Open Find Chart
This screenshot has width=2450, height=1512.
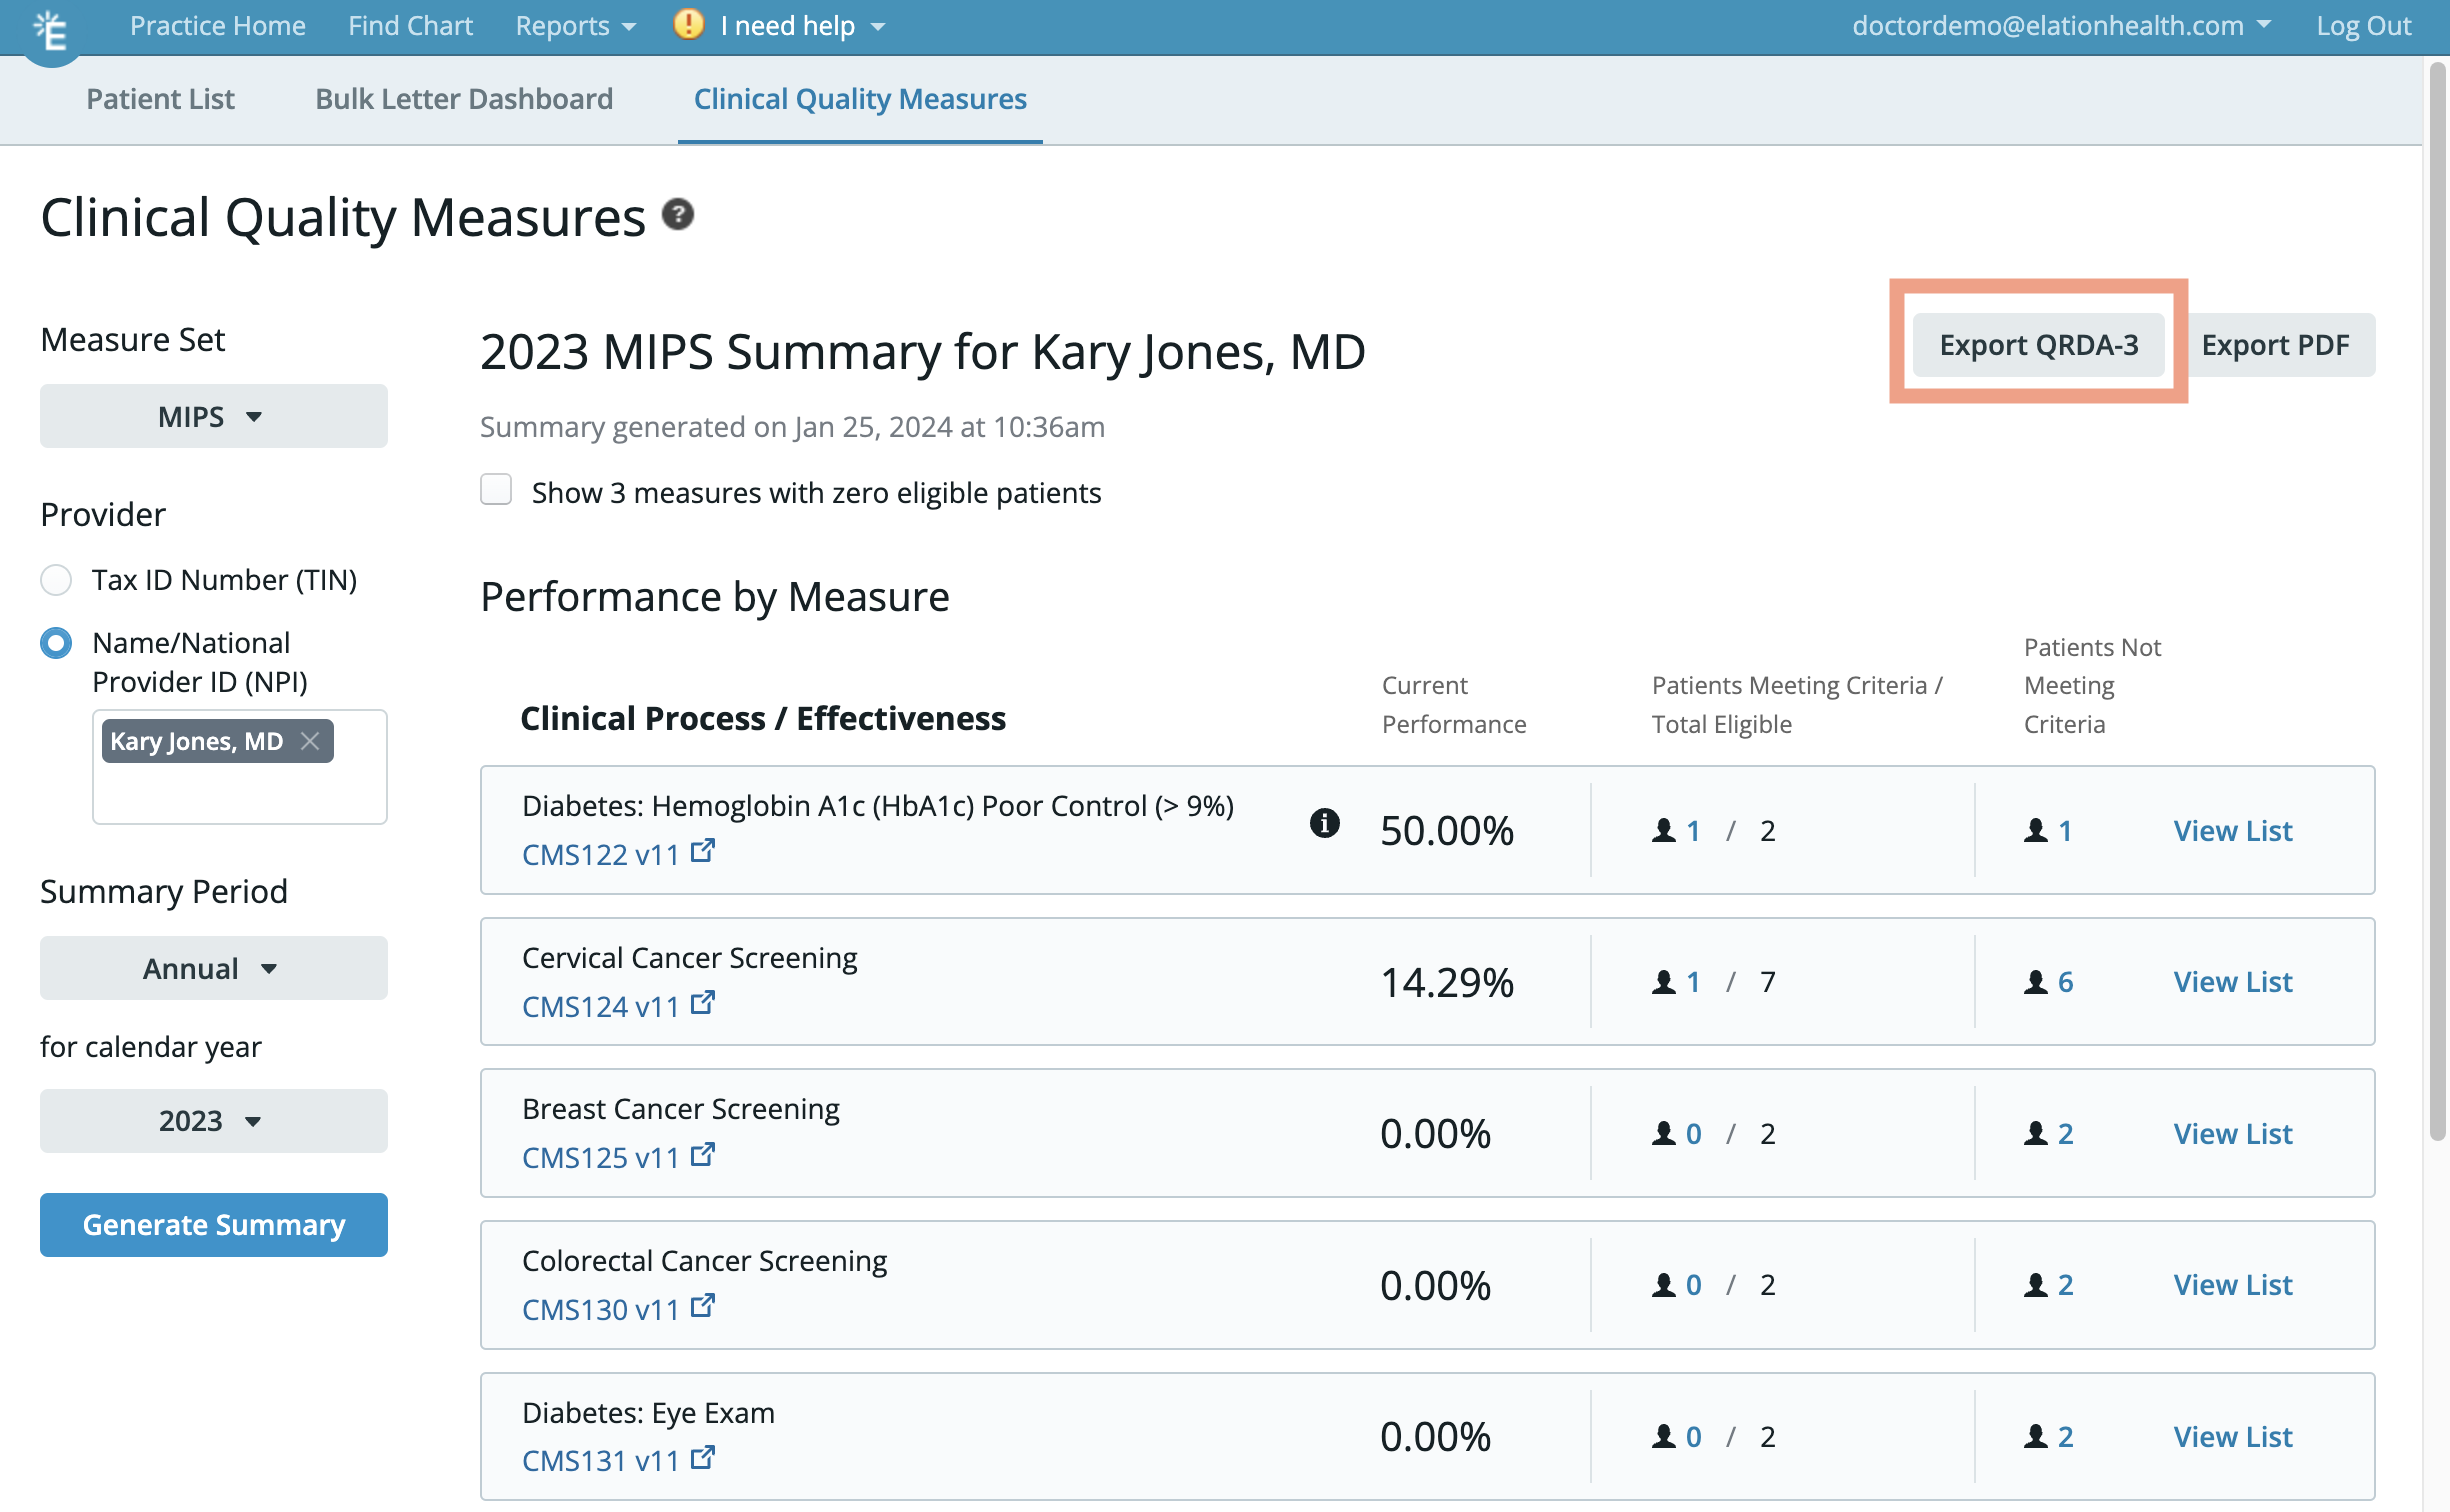click(x=410, y=25)
